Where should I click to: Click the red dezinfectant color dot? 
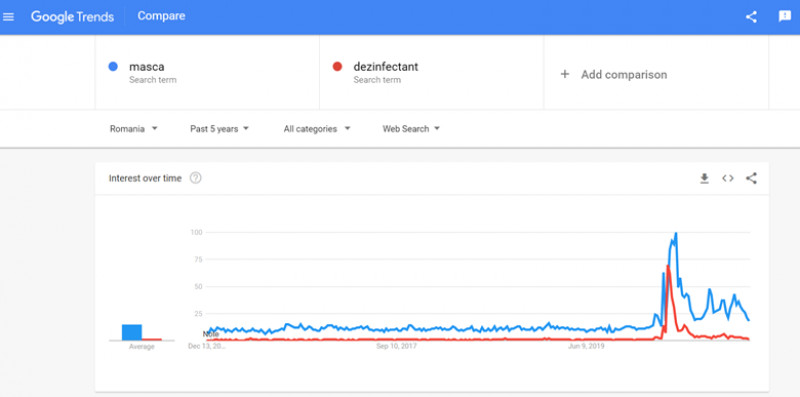(337, 66)
